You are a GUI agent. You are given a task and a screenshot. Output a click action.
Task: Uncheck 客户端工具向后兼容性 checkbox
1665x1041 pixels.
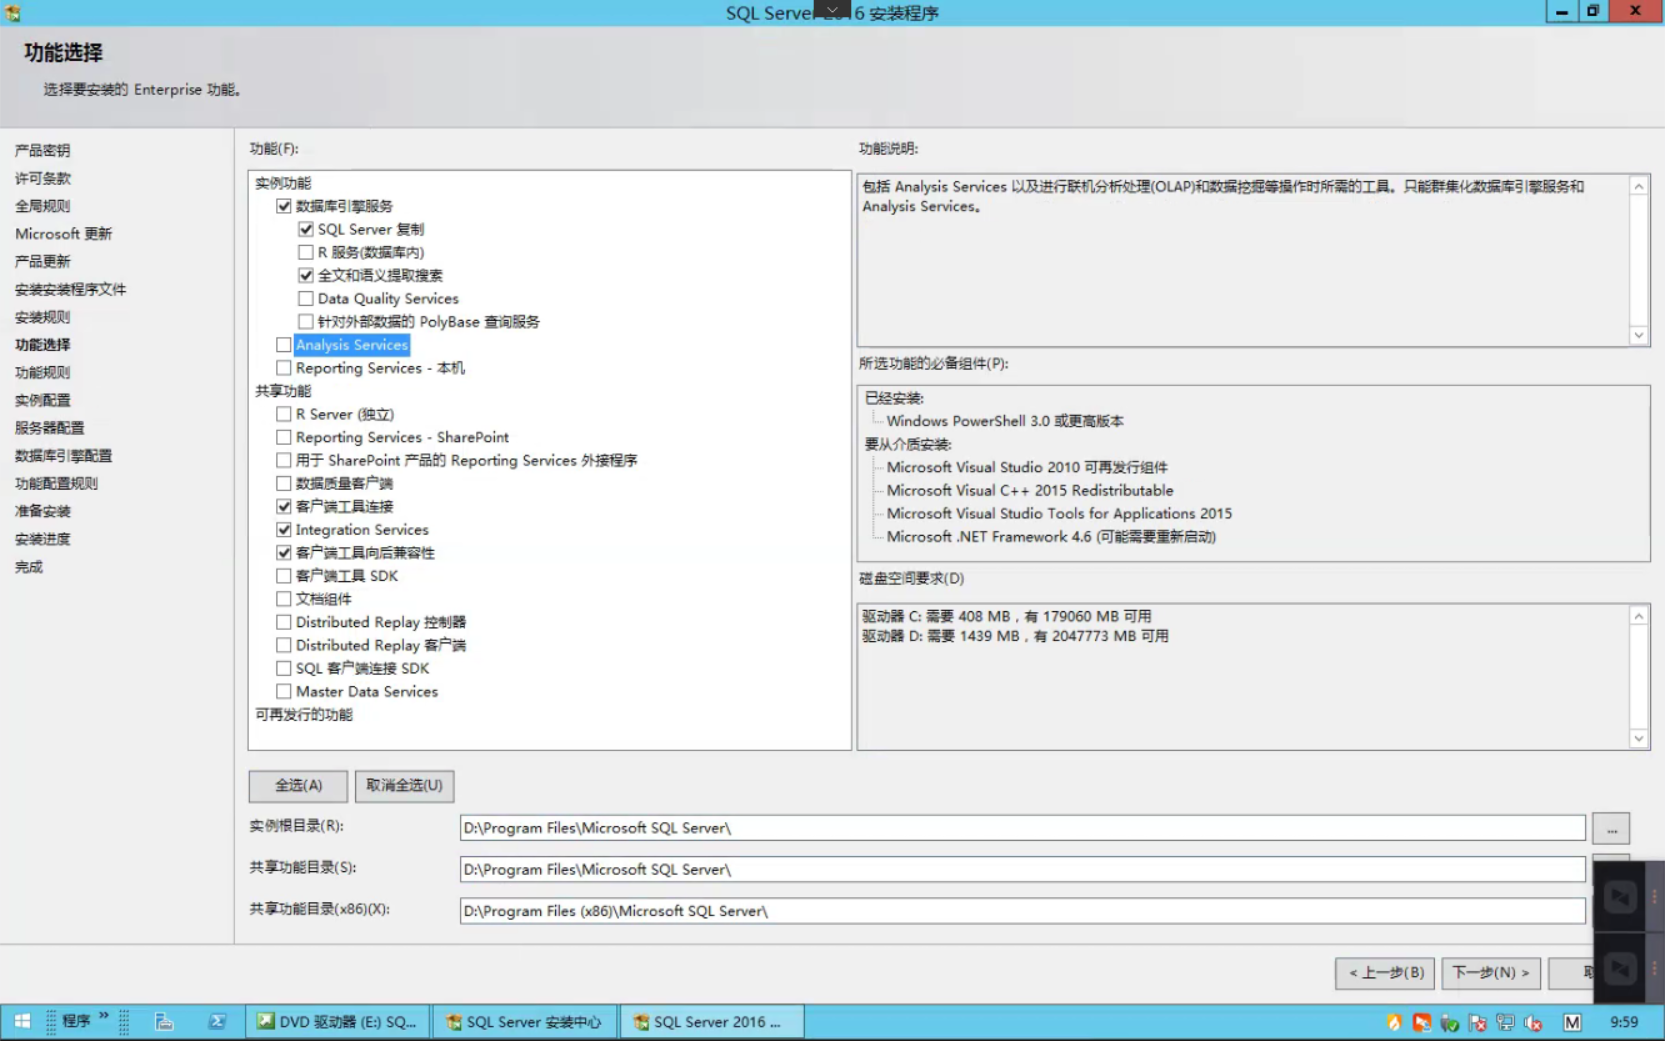284,552
